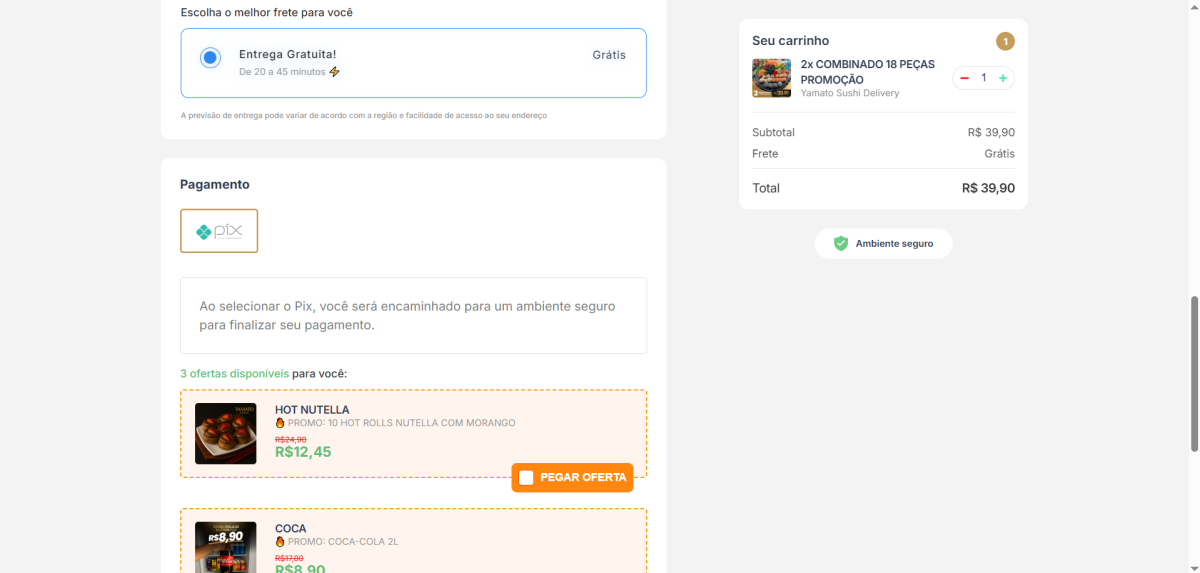Image resolution: width=1200 pixels, height=573 pixels.
Task: Open the Hot Nutella product image
Action: click(x=226, y=433)
